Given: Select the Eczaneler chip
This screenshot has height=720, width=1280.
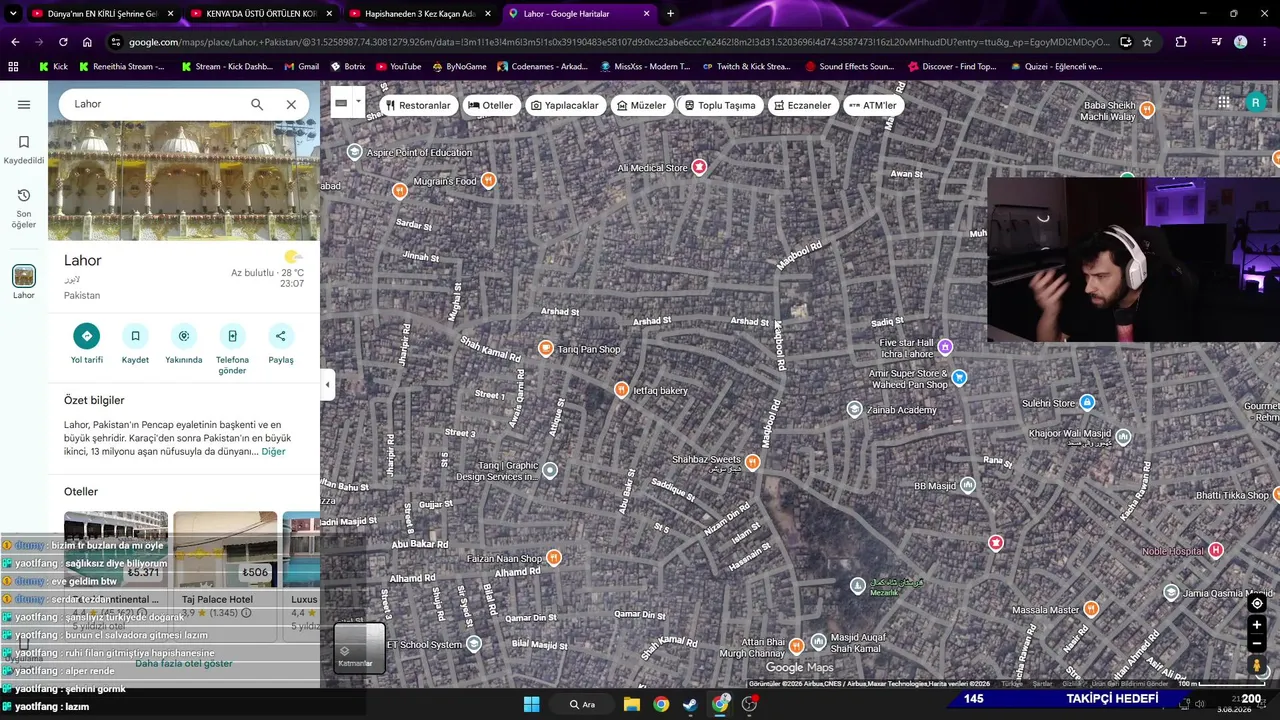Looking at the screenshot, I should pyautogui.click(x=802, y=105).
